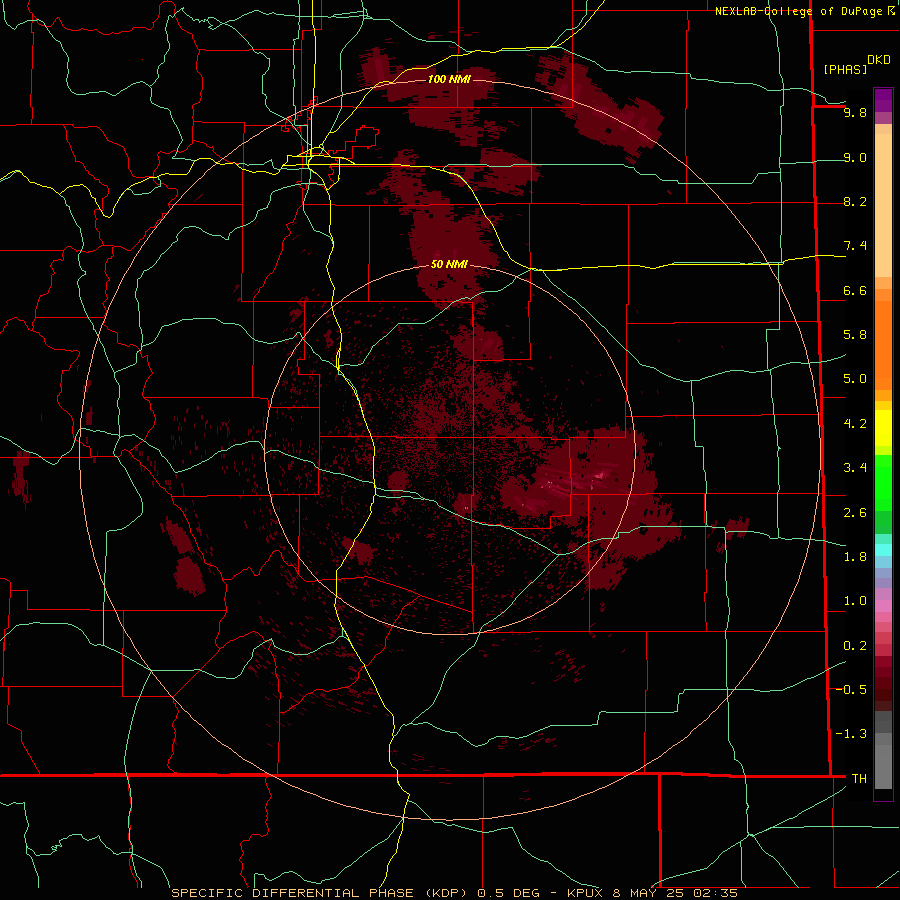Click the dark orange segment of color bar
Image resolution: width=900 pixels, height=900 pixels.
[x=883, y=344]
